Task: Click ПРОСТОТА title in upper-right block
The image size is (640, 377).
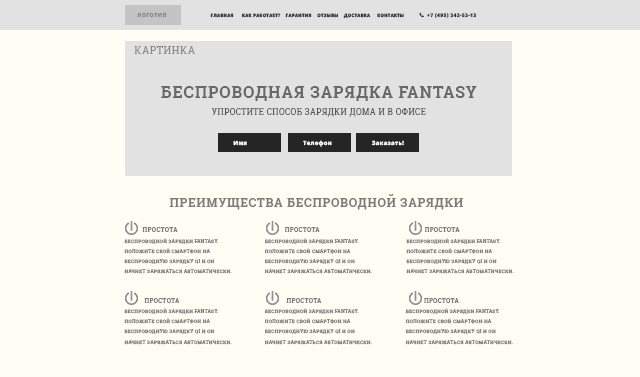Action: [x=442, y=230]
